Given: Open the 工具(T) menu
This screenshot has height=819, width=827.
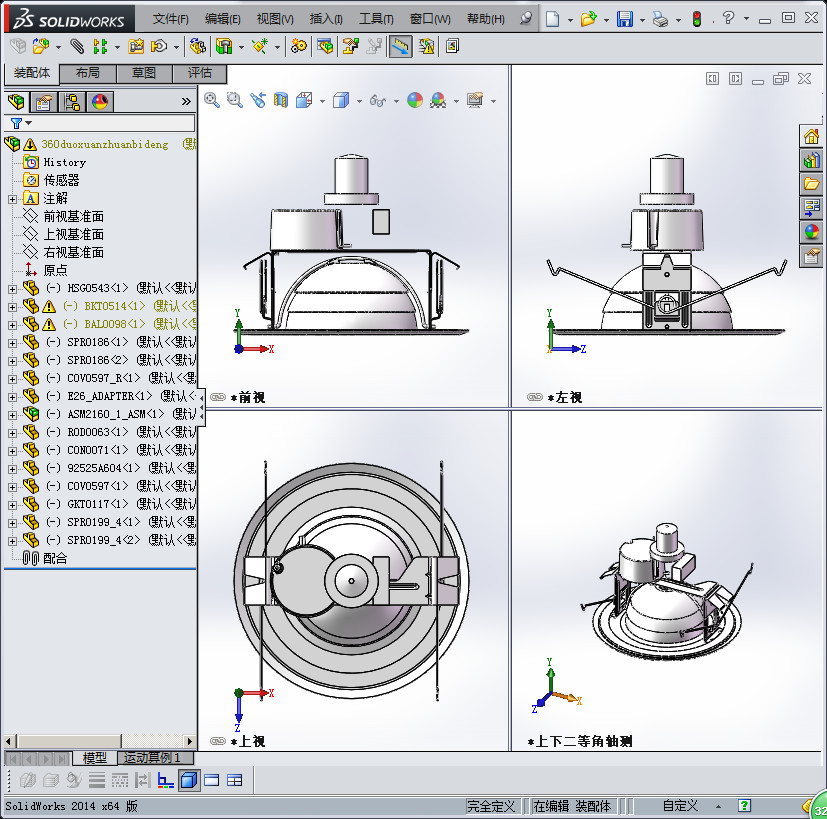Looking at the screenshot, I should pyautogui.click(x=376, y=19).
